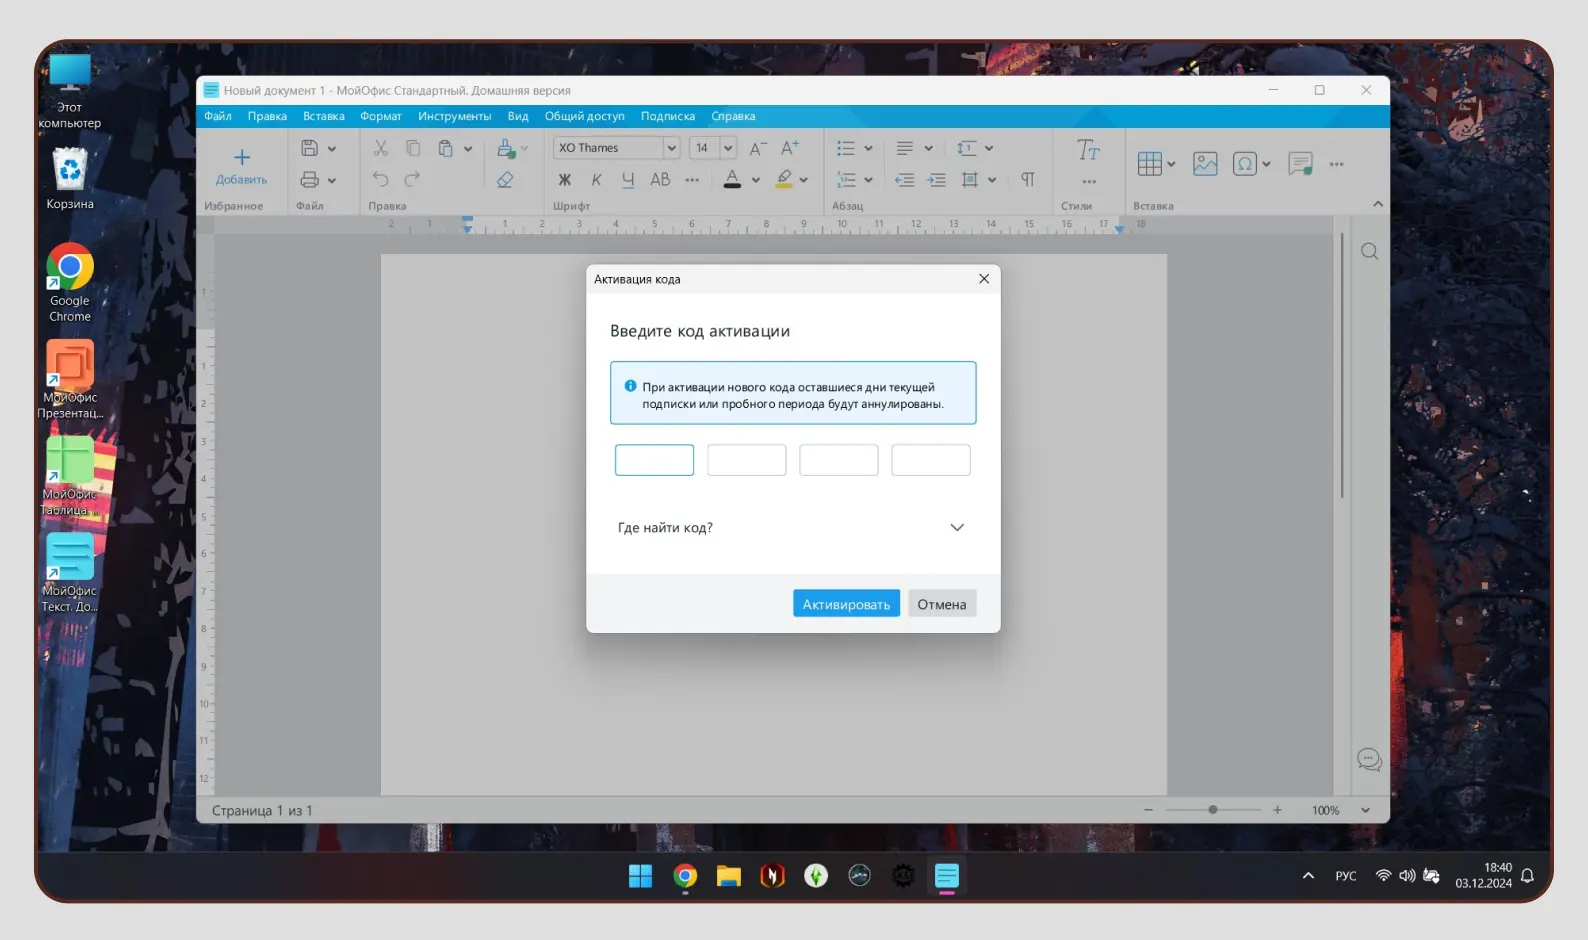This screenshot has height=940, width=1588.
Task: Click the text alignment icon
Action: 905,148
